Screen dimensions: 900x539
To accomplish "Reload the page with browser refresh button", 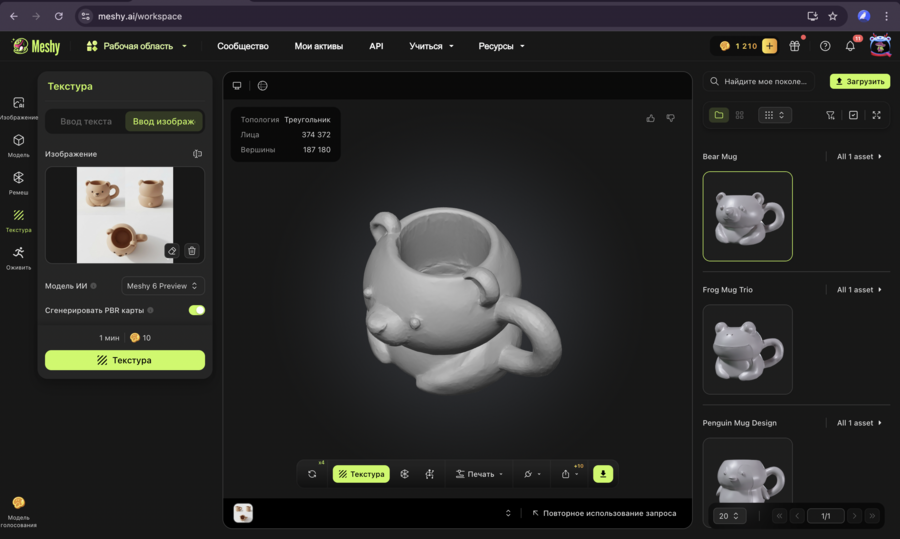I will pyautogui.click(x=59, y=16).
